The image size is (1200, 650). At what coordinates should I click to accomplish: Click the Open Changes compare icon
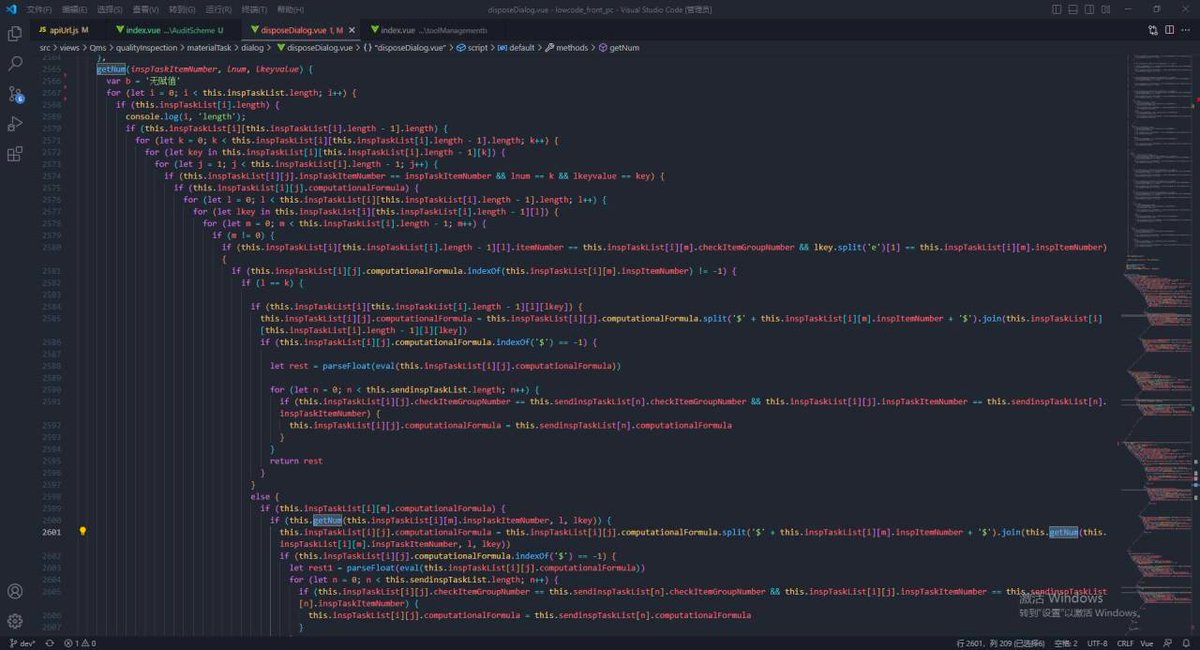pos(1153,30)
